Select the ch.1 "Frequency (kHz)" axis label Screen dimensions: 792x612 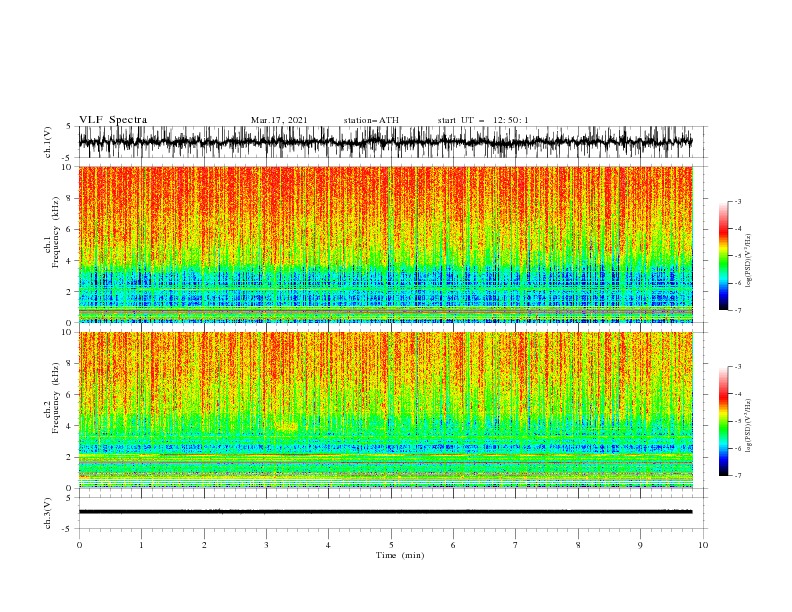pos(56,232)
